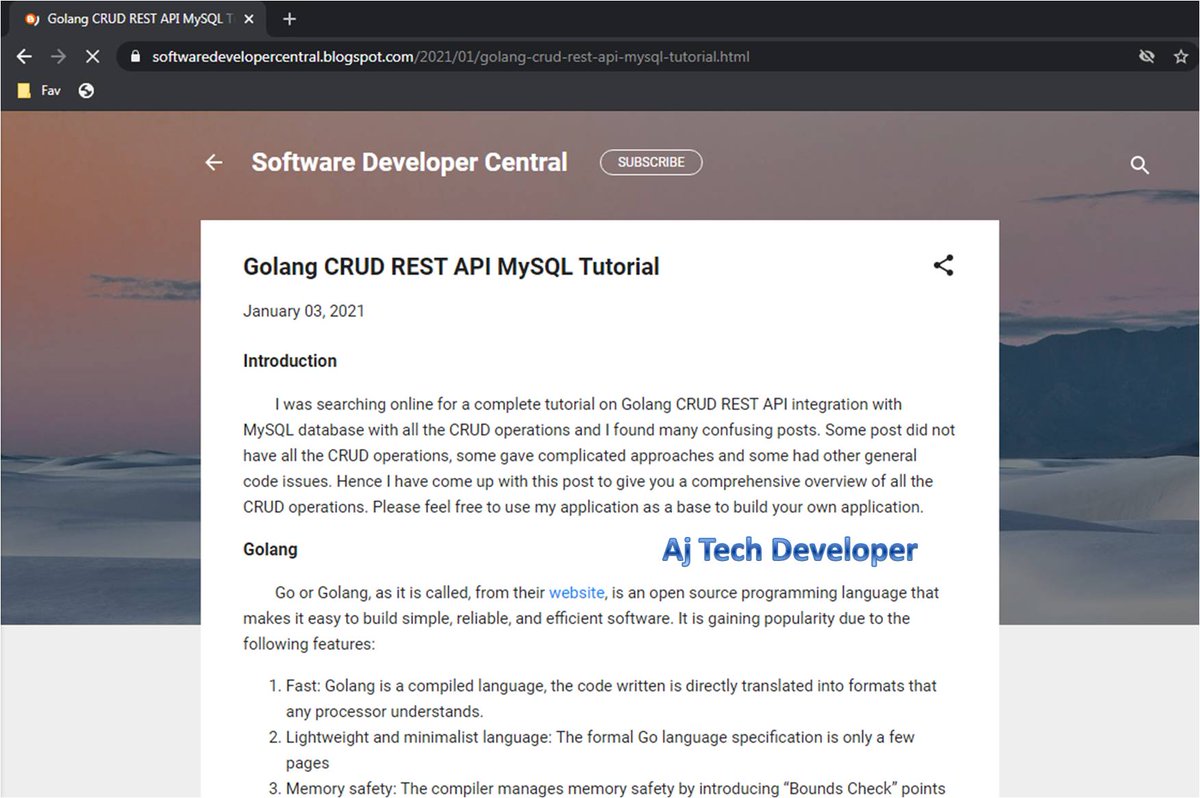Click the SUBSCRIBE button
The height and width of the screenshot is (798, 1200).
[651, 162]
